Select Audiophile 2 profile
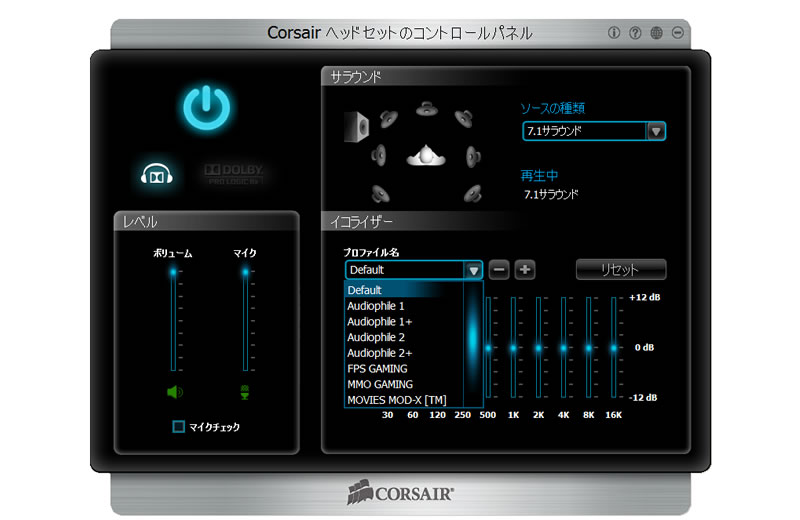The width and height of the screenshot is (800, 520). (404, 337)
